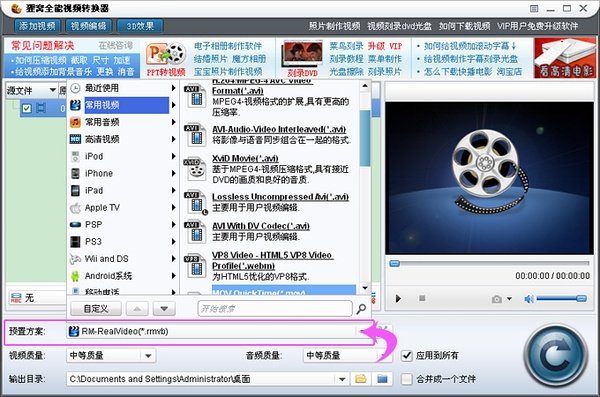This screenshot has height=397, width=600.
Task: Click the move-up arrow button beside 自定义
Action: click(137, 309)
